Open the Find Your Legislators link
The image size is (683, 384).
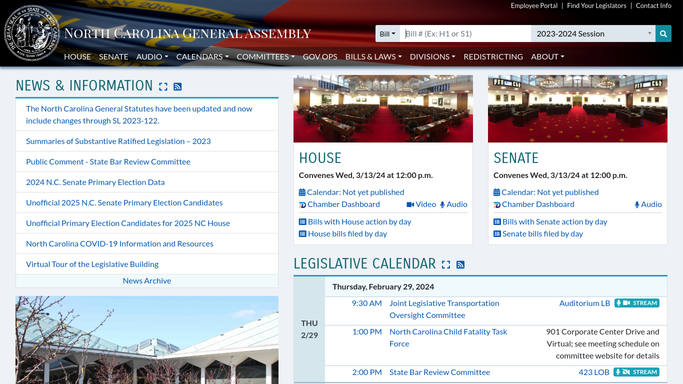(x=596, y=6)
